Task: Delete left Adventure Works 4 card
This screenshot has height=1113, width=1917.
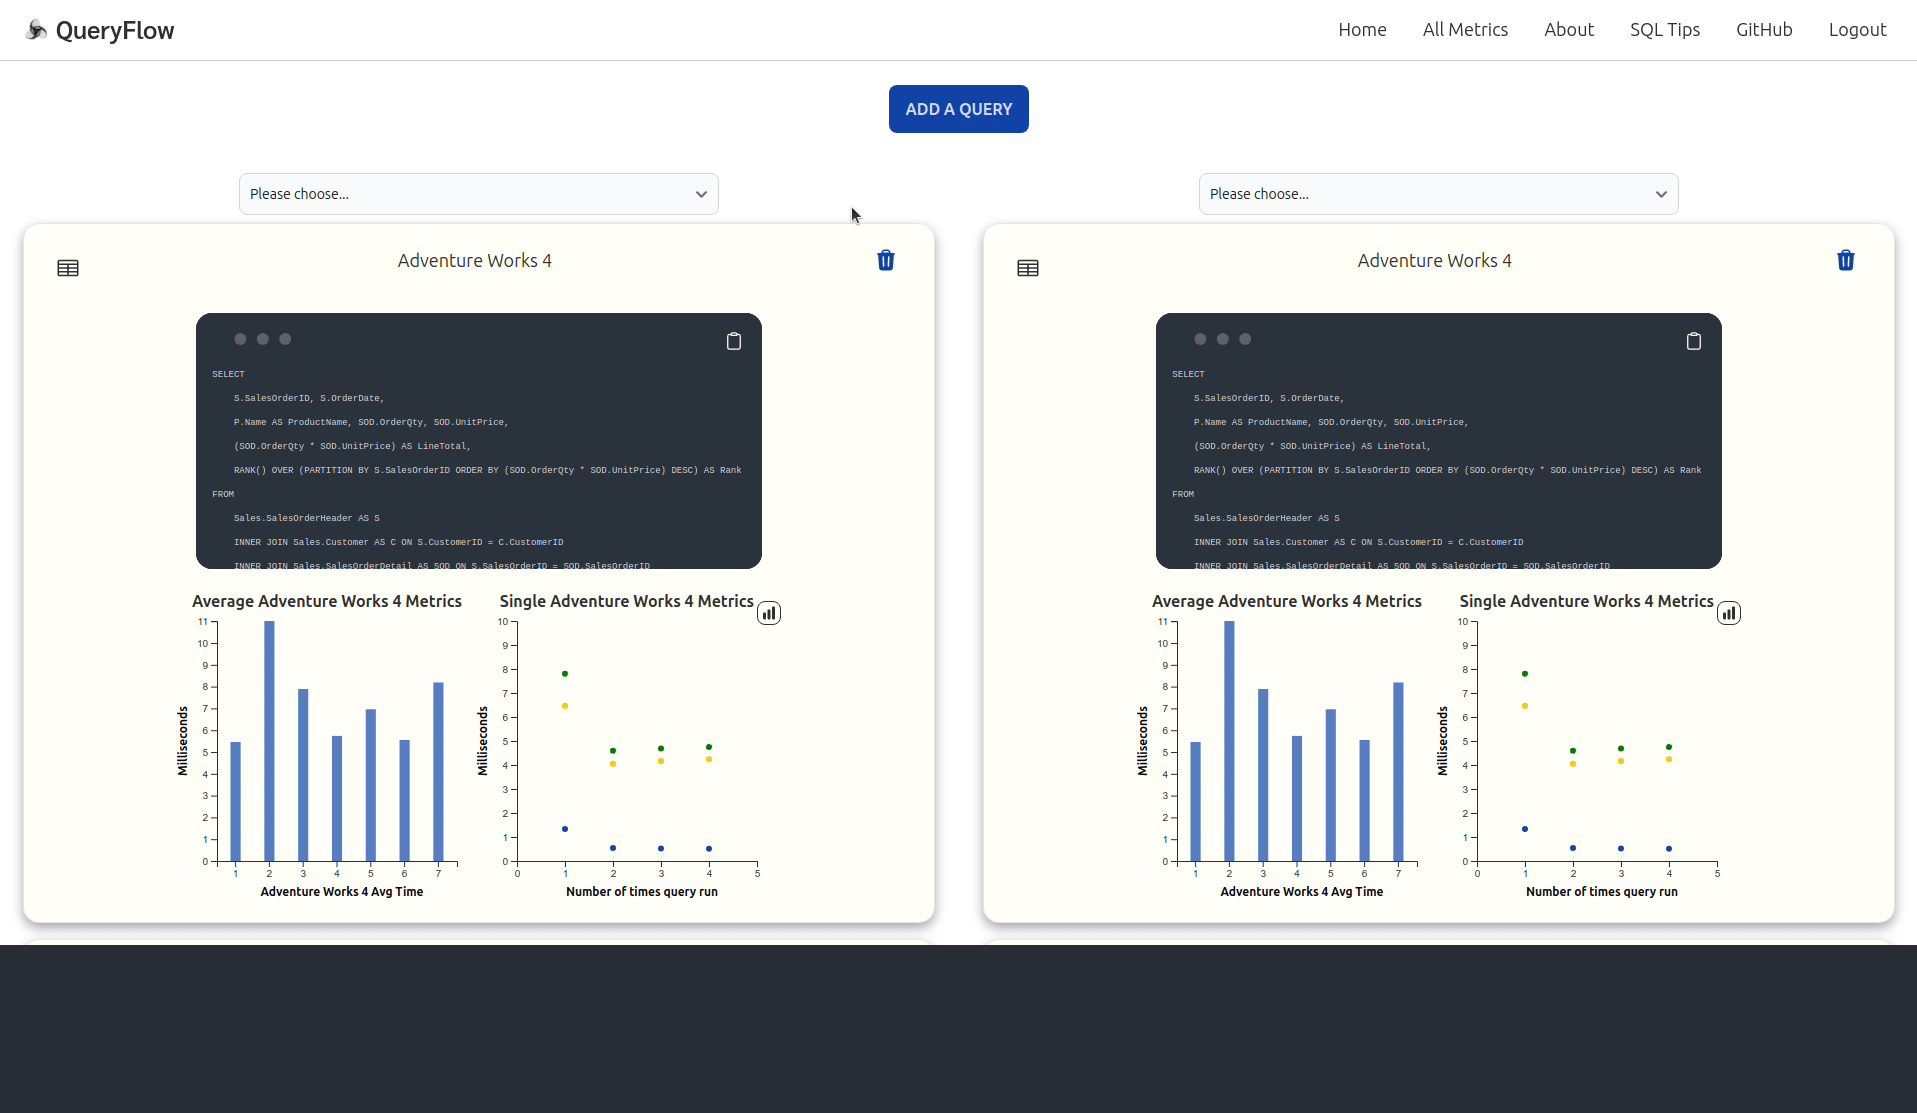Action: pyautogui.click(x=886, y=260)
